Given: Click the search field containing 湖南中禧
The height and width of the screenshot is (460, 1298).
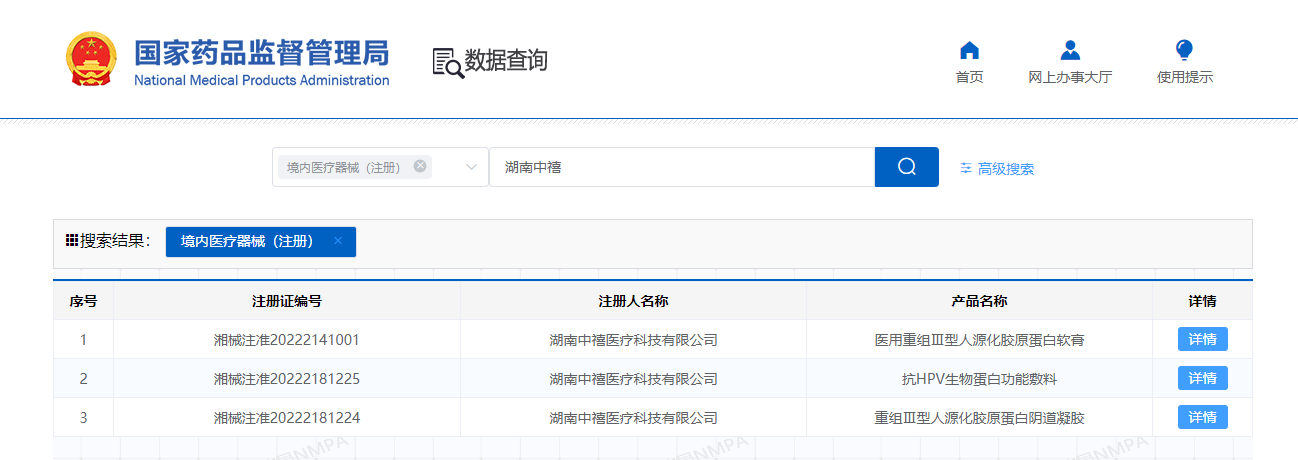Looking at the screenshot, I should pyautogui.click(x=680, y=167).
